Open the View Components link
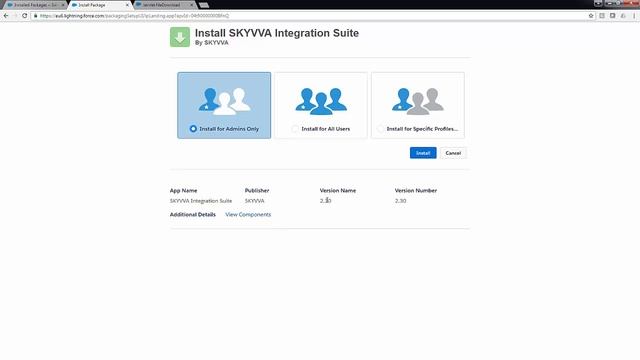Viewport: 640px width, 360px height. coord(248,214)
